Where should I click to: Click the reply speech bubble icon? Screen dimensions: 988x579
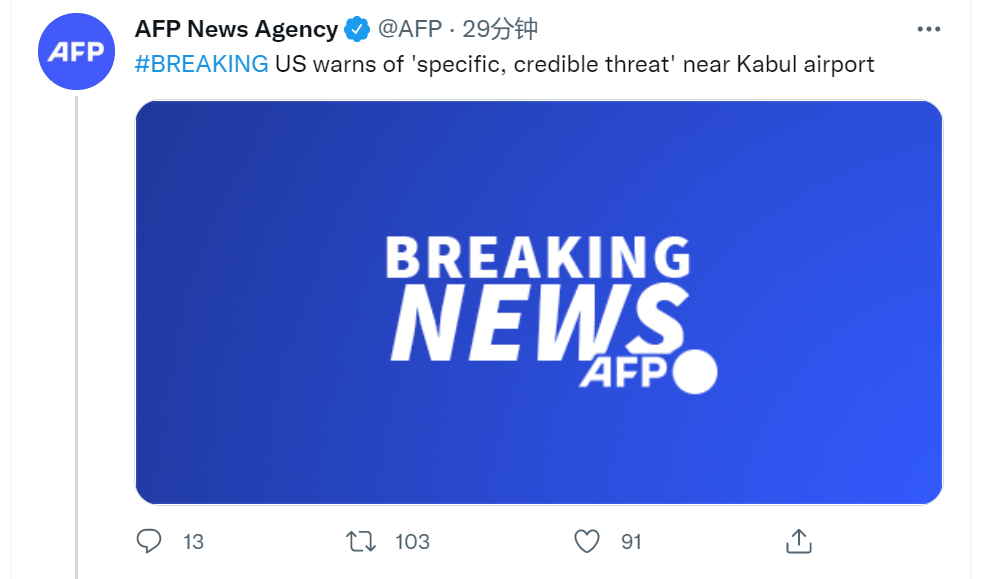click(x=149, y=541)
